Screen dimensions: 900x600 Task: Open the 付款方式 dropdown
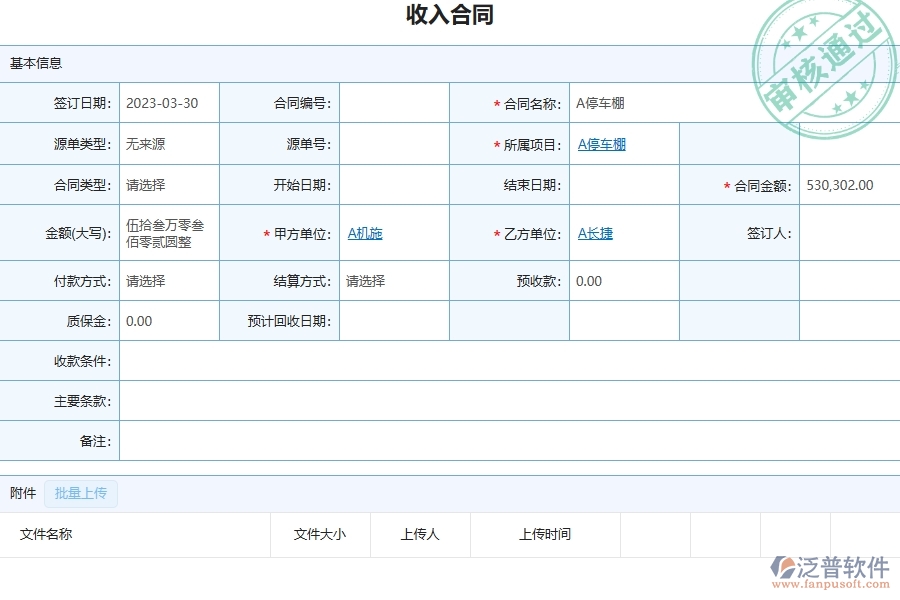point(165,281)
